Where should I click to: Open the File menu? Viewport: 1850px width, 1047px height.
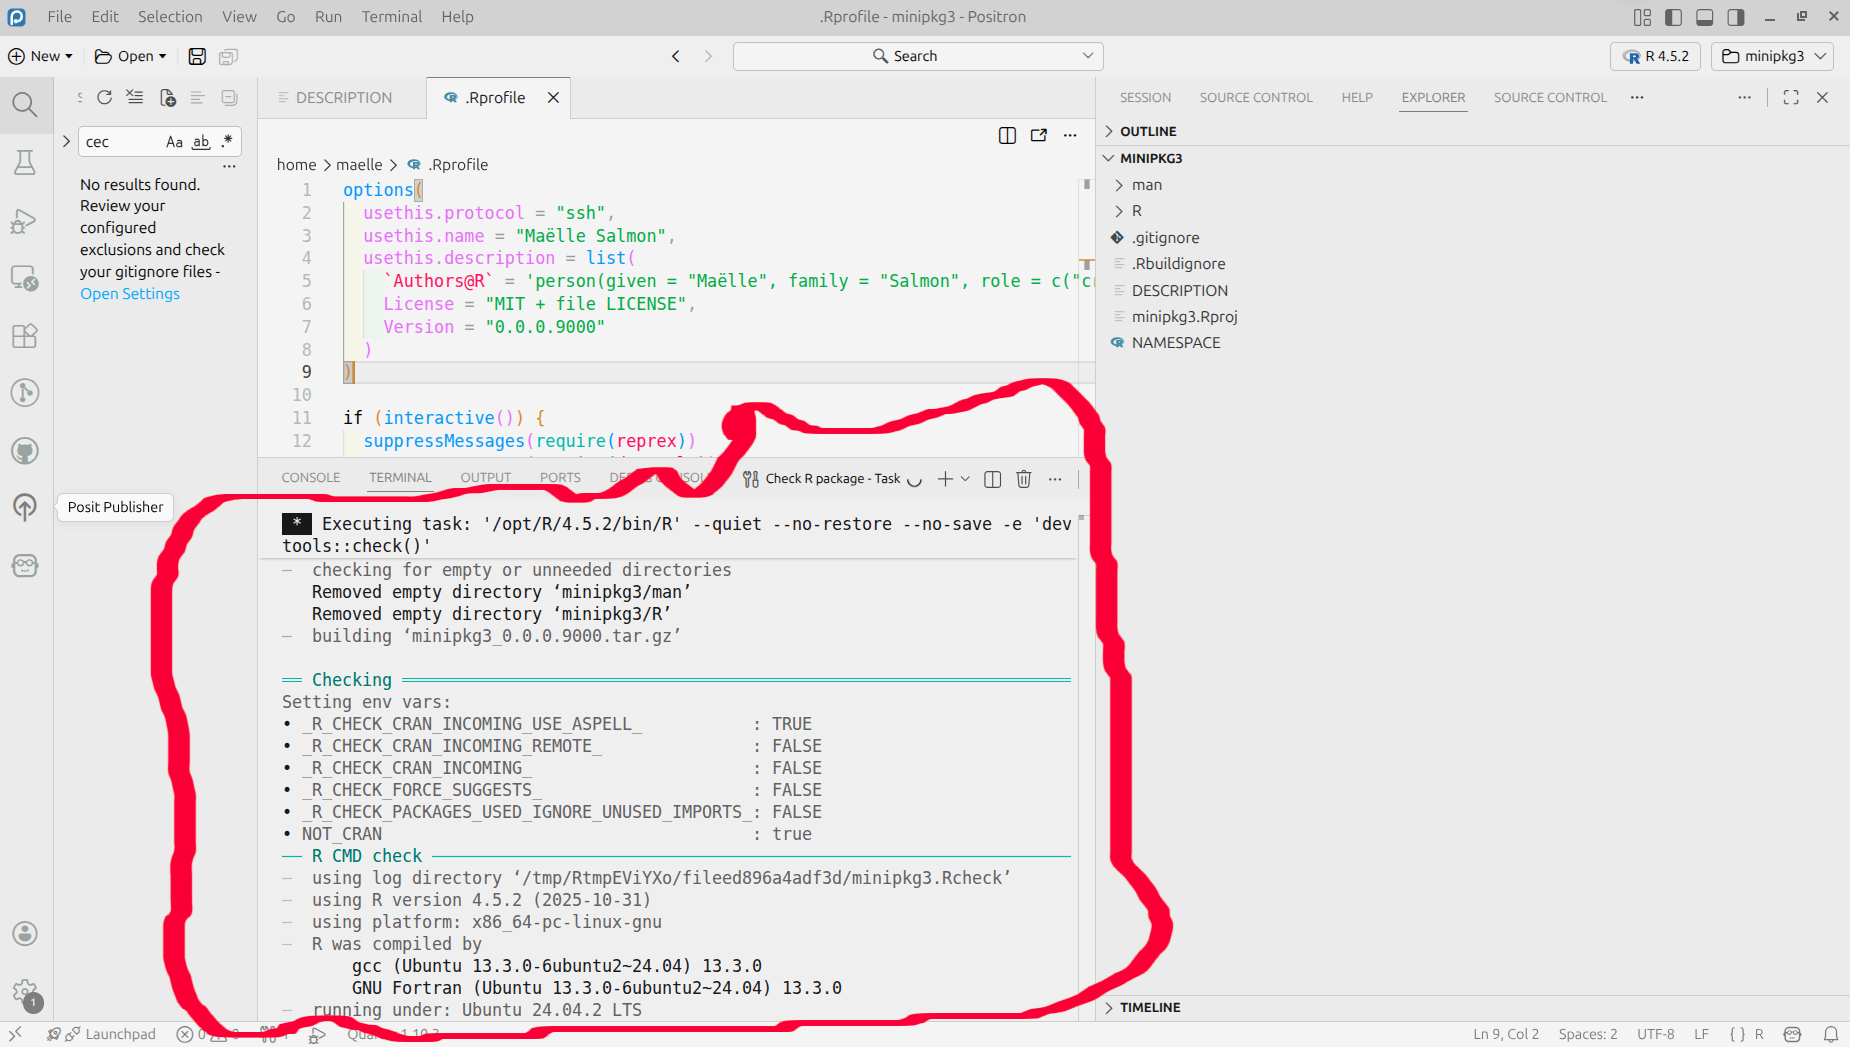coord(60,17)
